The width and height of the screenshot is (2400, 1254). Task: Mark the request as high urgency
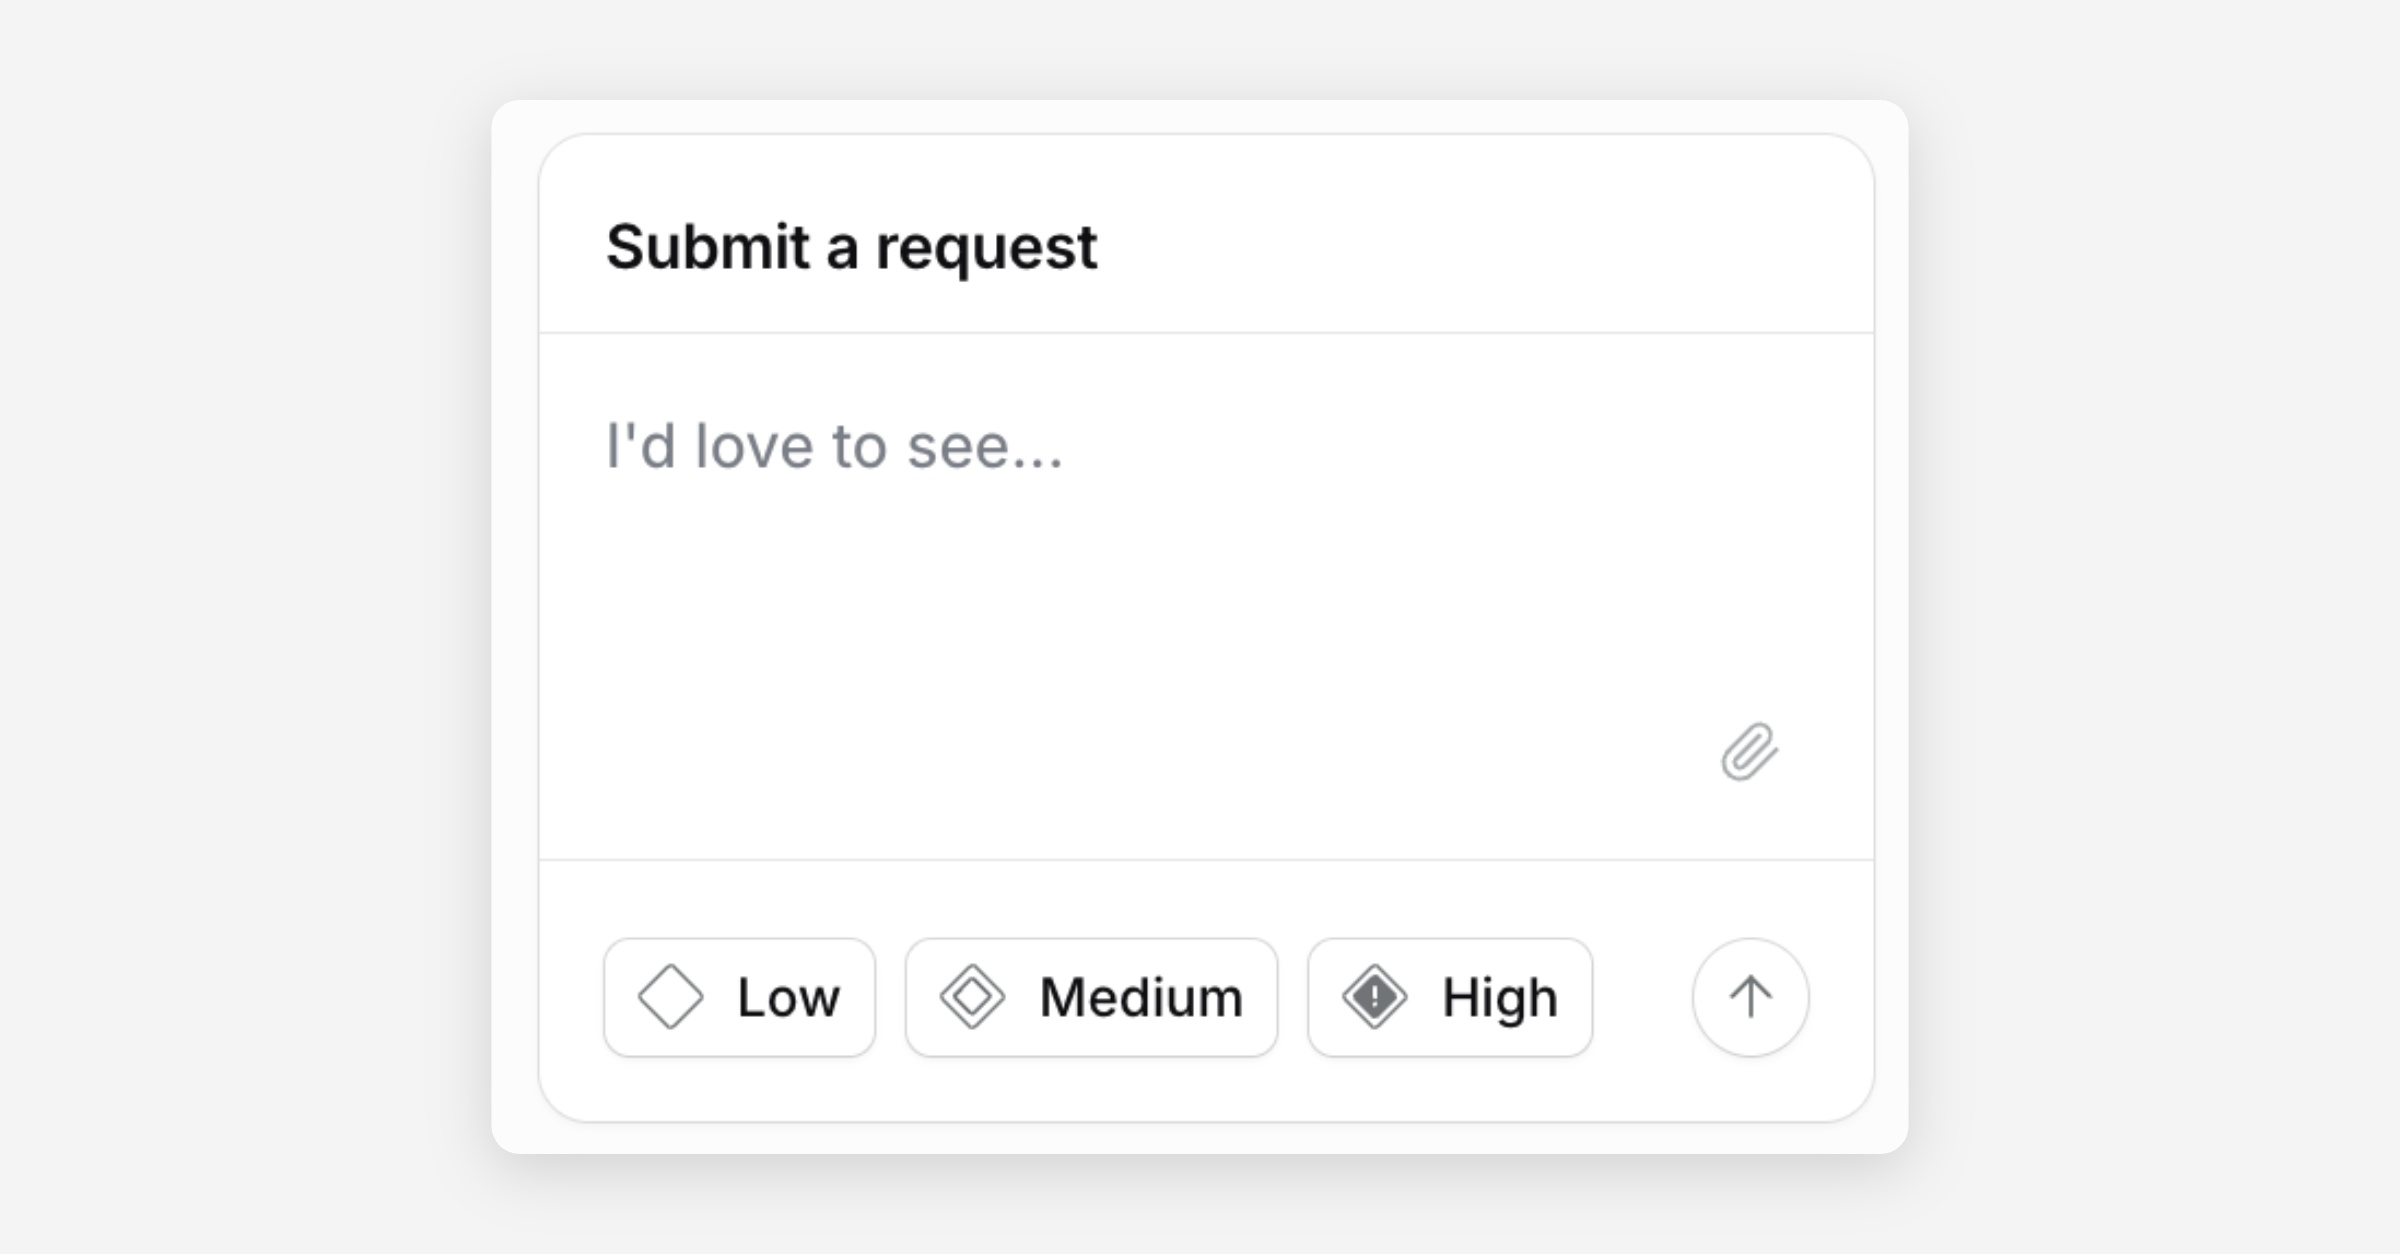[1449, 997]
